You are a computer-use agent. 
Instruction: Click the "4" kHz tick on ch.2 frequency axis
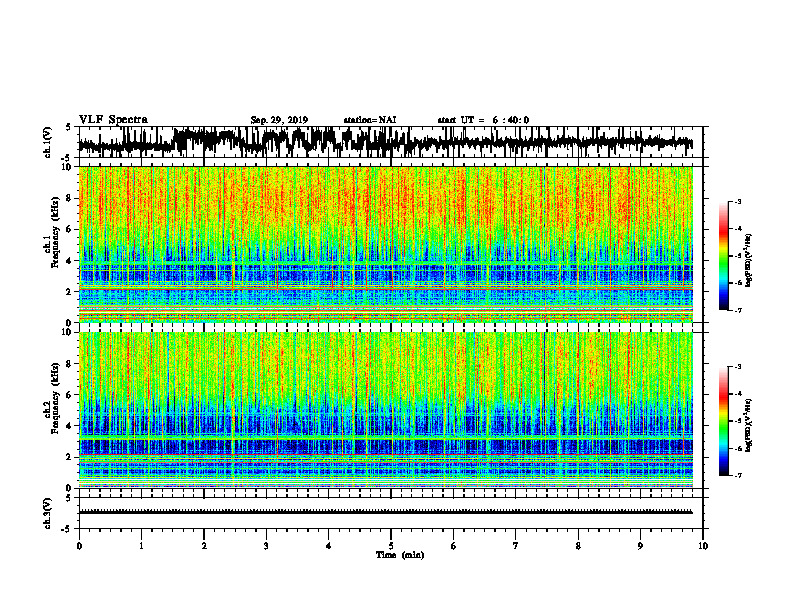coord(69,426)
